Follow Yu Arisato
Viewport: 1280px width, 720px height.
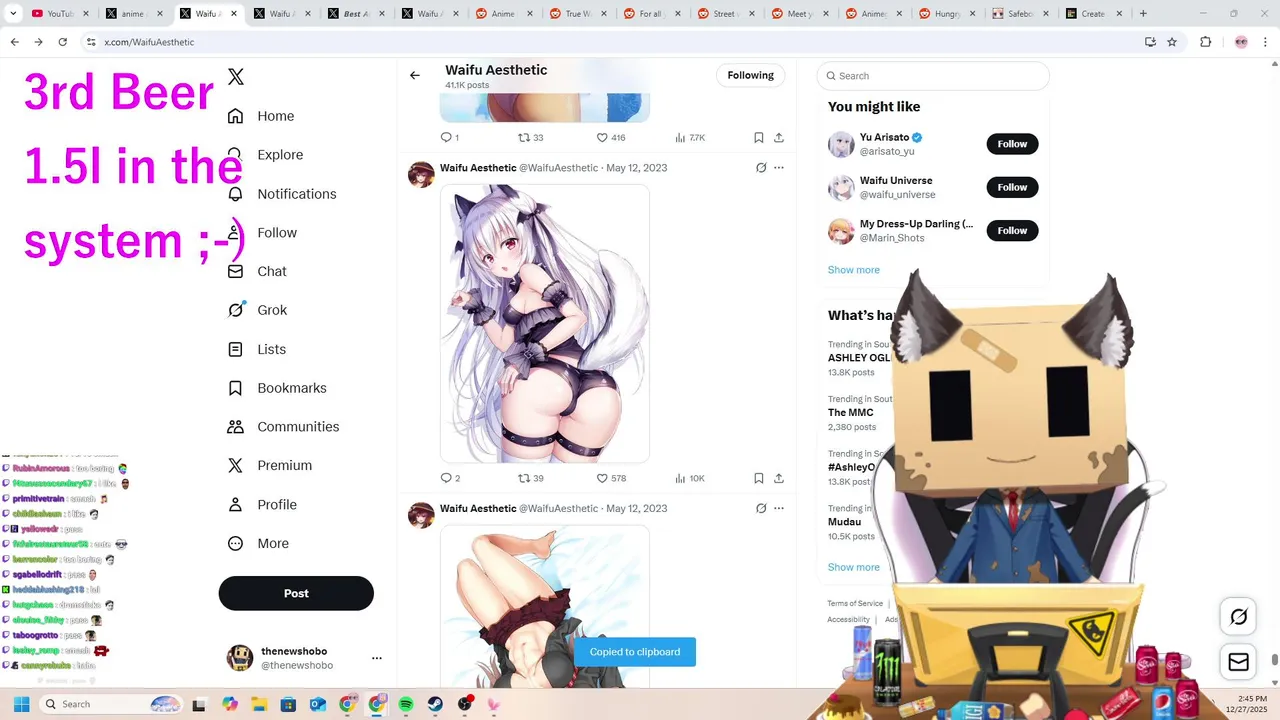click(1012, 144)
